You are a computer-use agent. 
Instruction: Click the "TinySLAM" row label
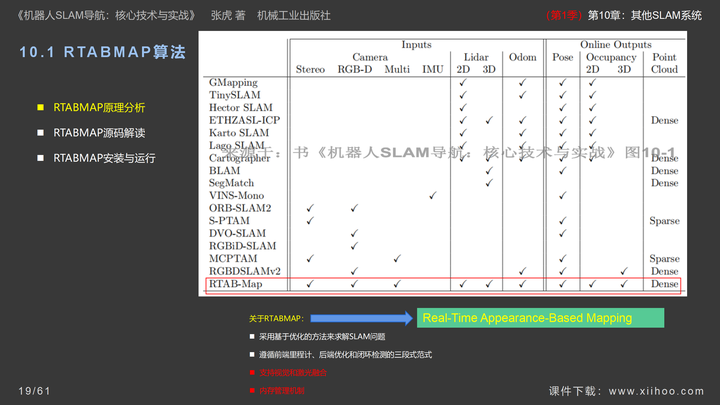pyautogui.click(x=235, y=95)
